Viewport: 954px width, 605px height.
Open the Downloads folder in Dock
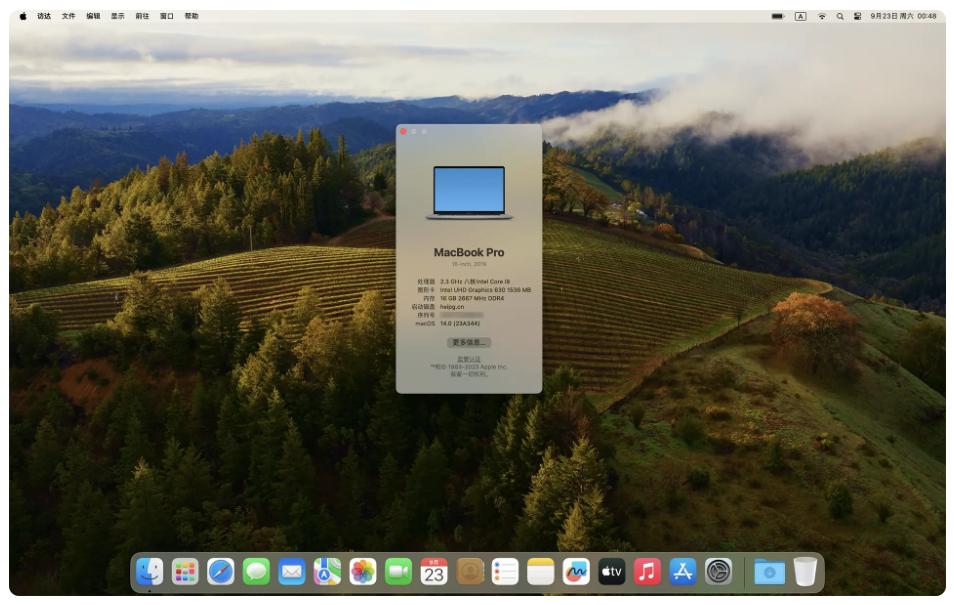click(x=769, y=572)
